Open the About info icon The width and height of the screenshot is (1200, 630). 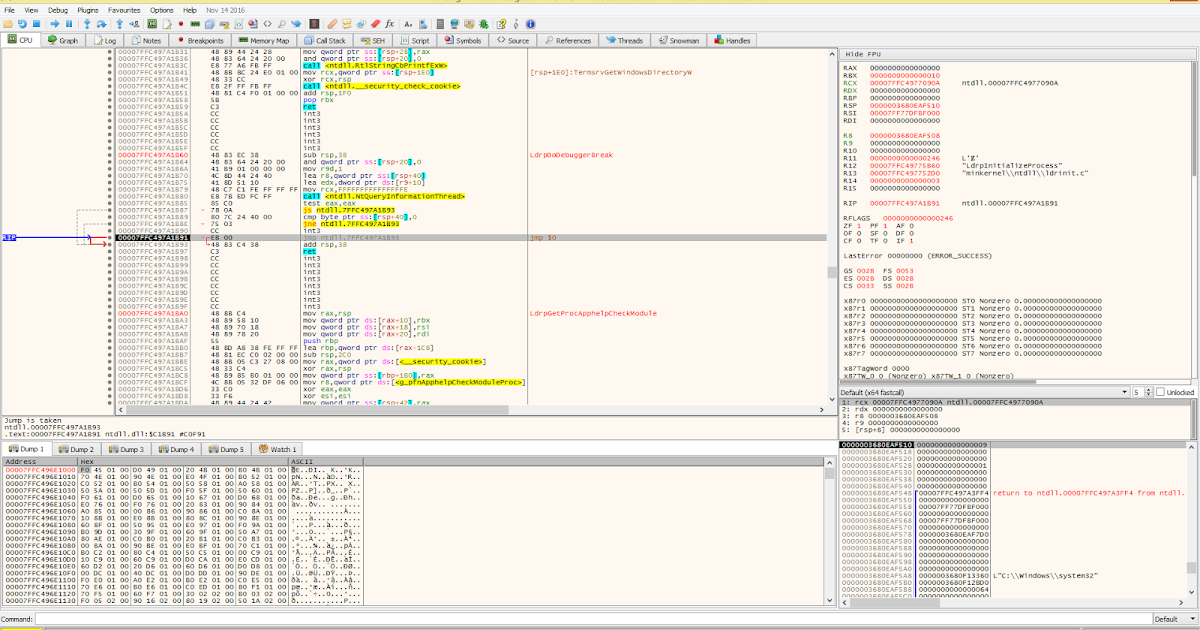coord(530,20)
